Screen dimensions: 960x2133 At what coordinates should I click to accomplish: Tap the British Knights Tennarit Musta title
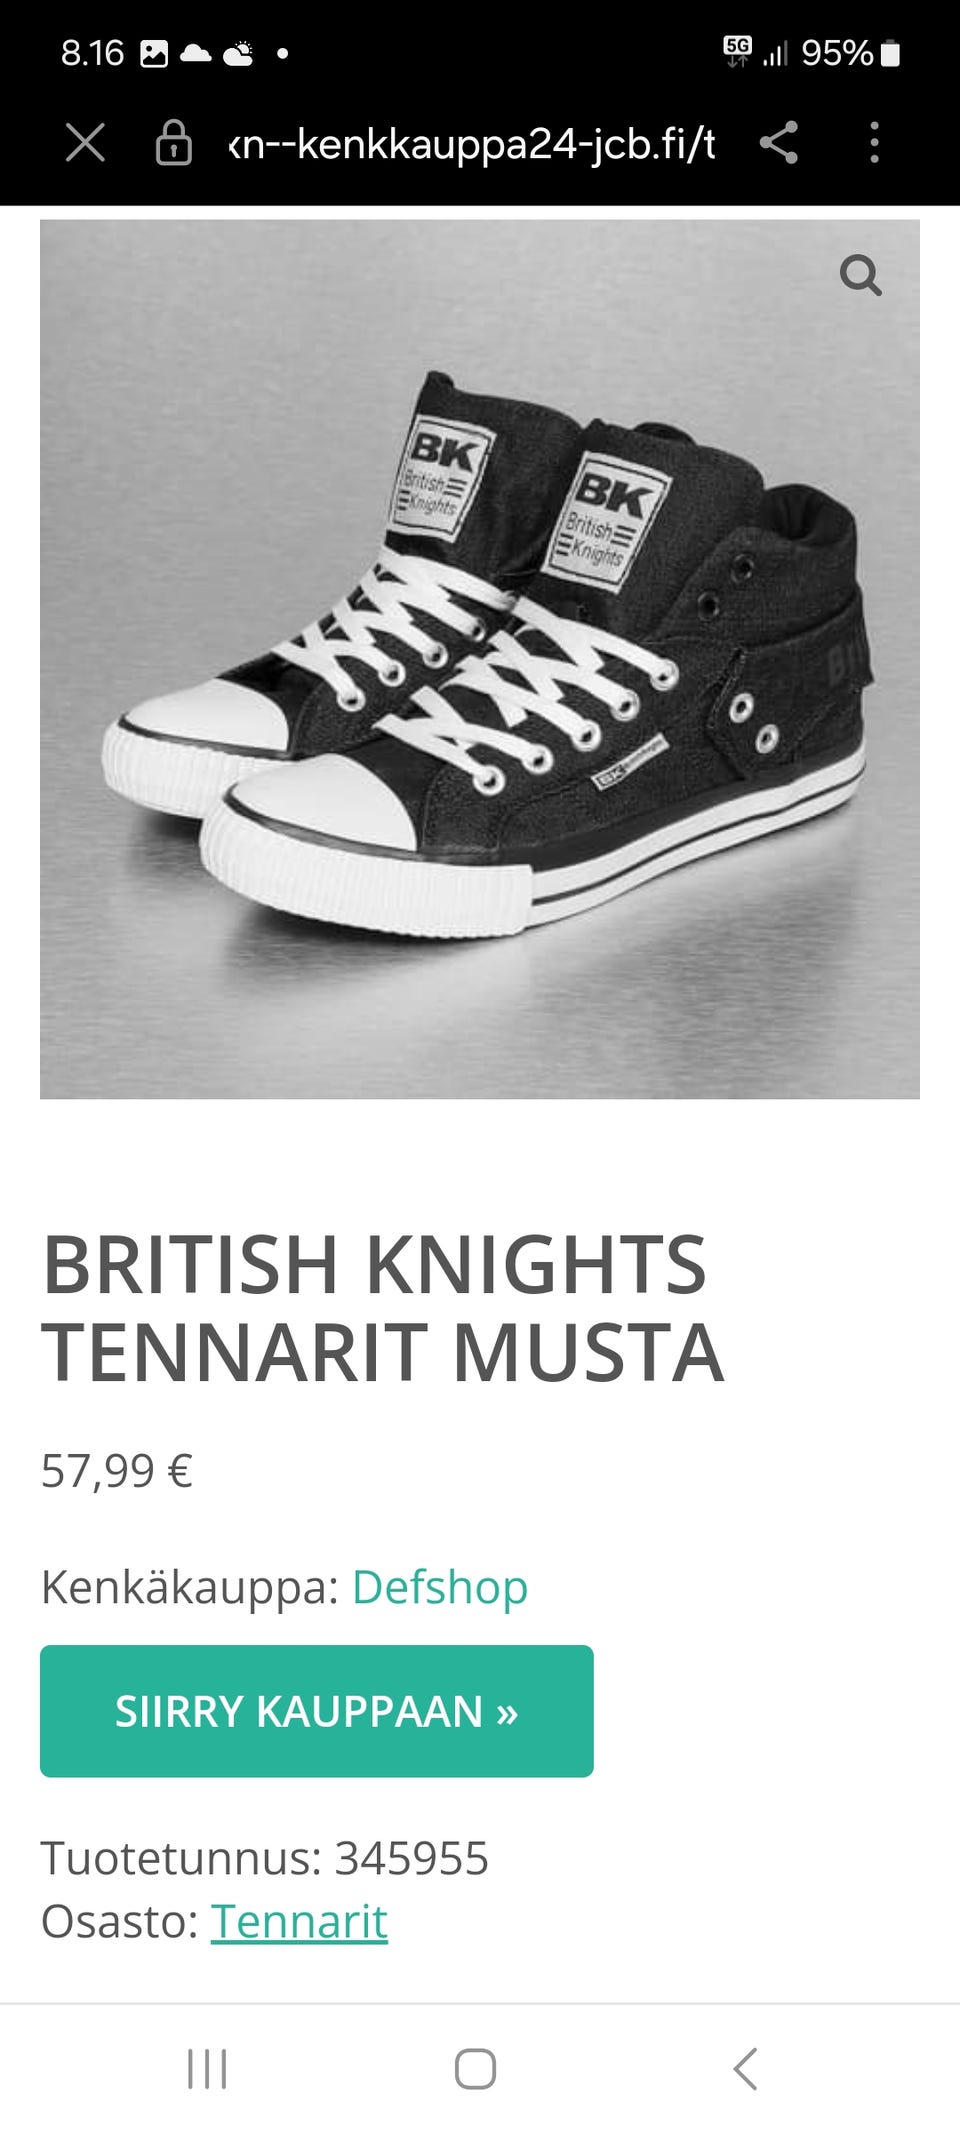(x=383, y=1308)
